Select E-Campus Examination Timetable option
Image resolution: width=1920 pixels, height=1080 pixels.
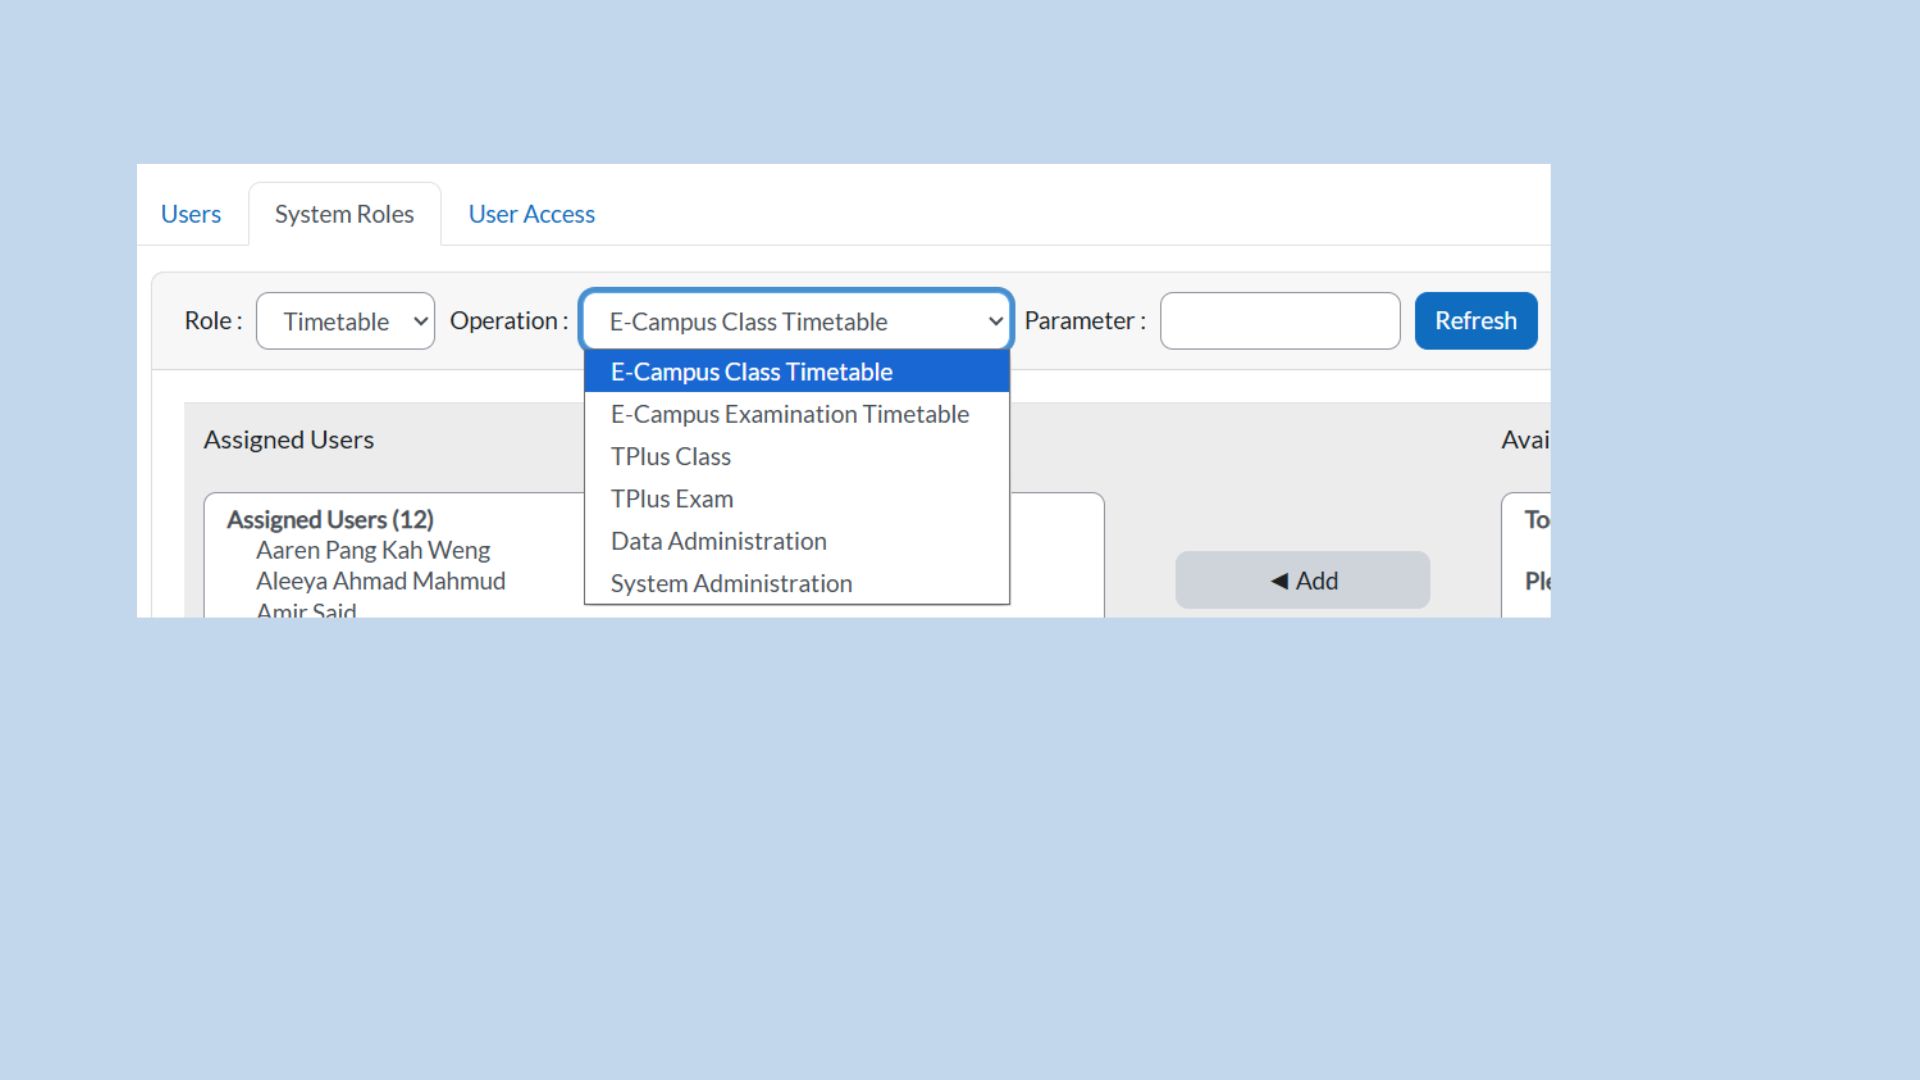[x=789, y=414]
